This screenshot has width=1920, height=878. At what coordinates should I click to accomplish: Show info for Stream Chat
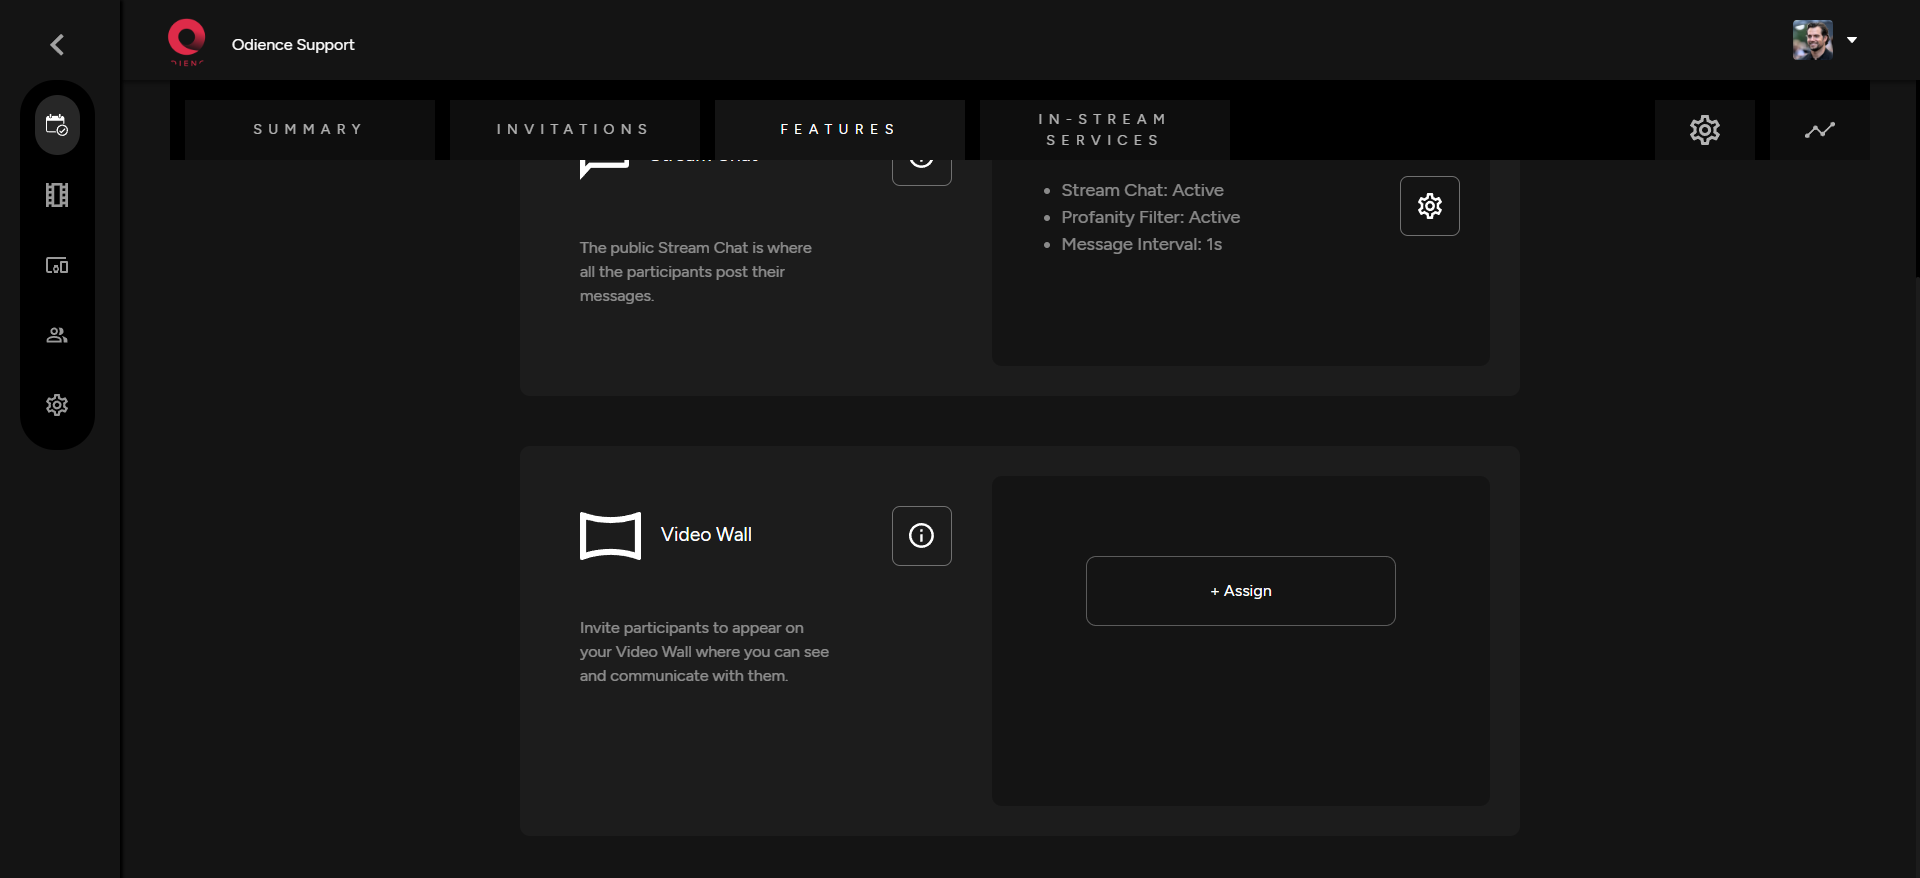coord(921,170)
